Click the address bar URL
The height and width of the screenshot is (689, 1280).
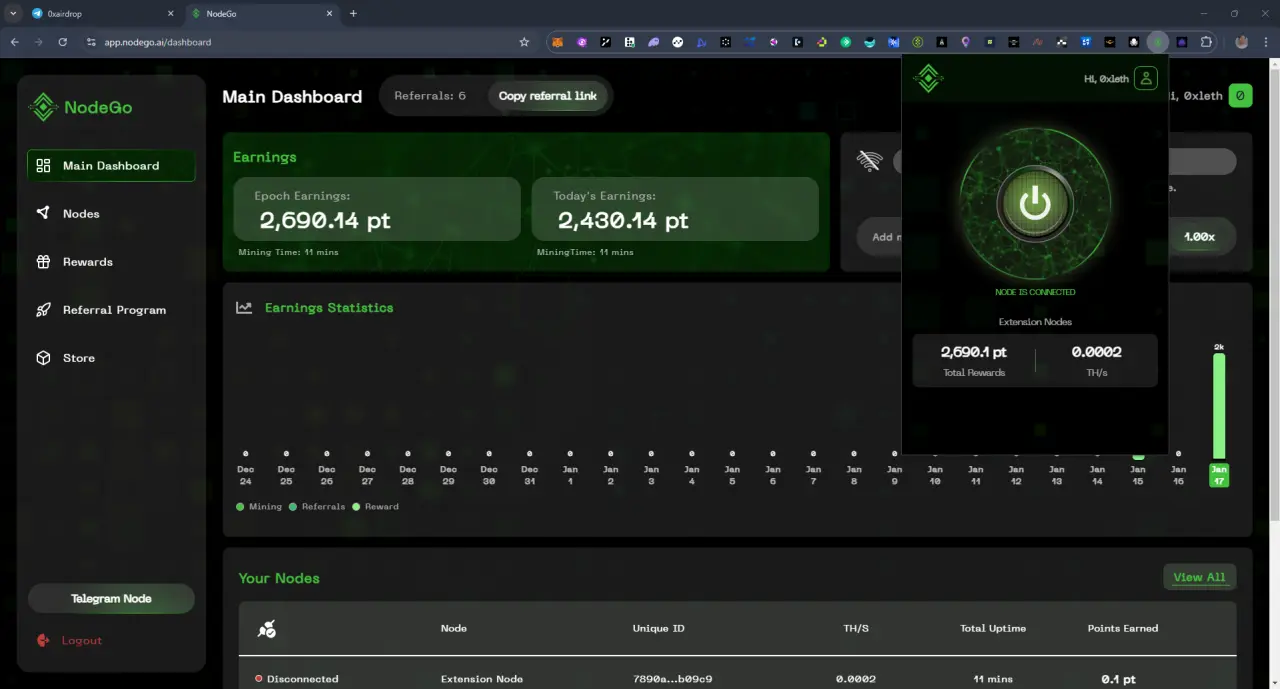point(157,42)
